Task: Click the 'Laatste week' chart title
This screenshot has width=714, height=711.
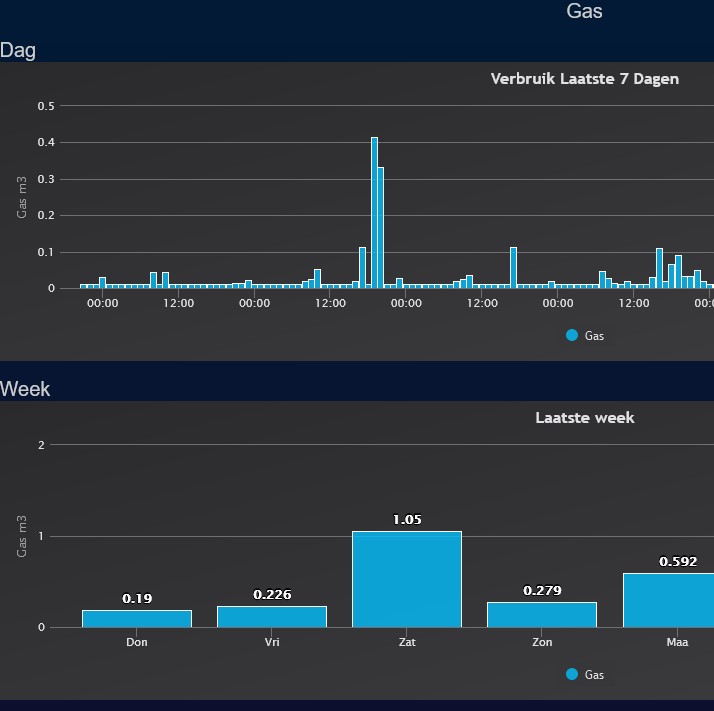Action: point(585,418)
